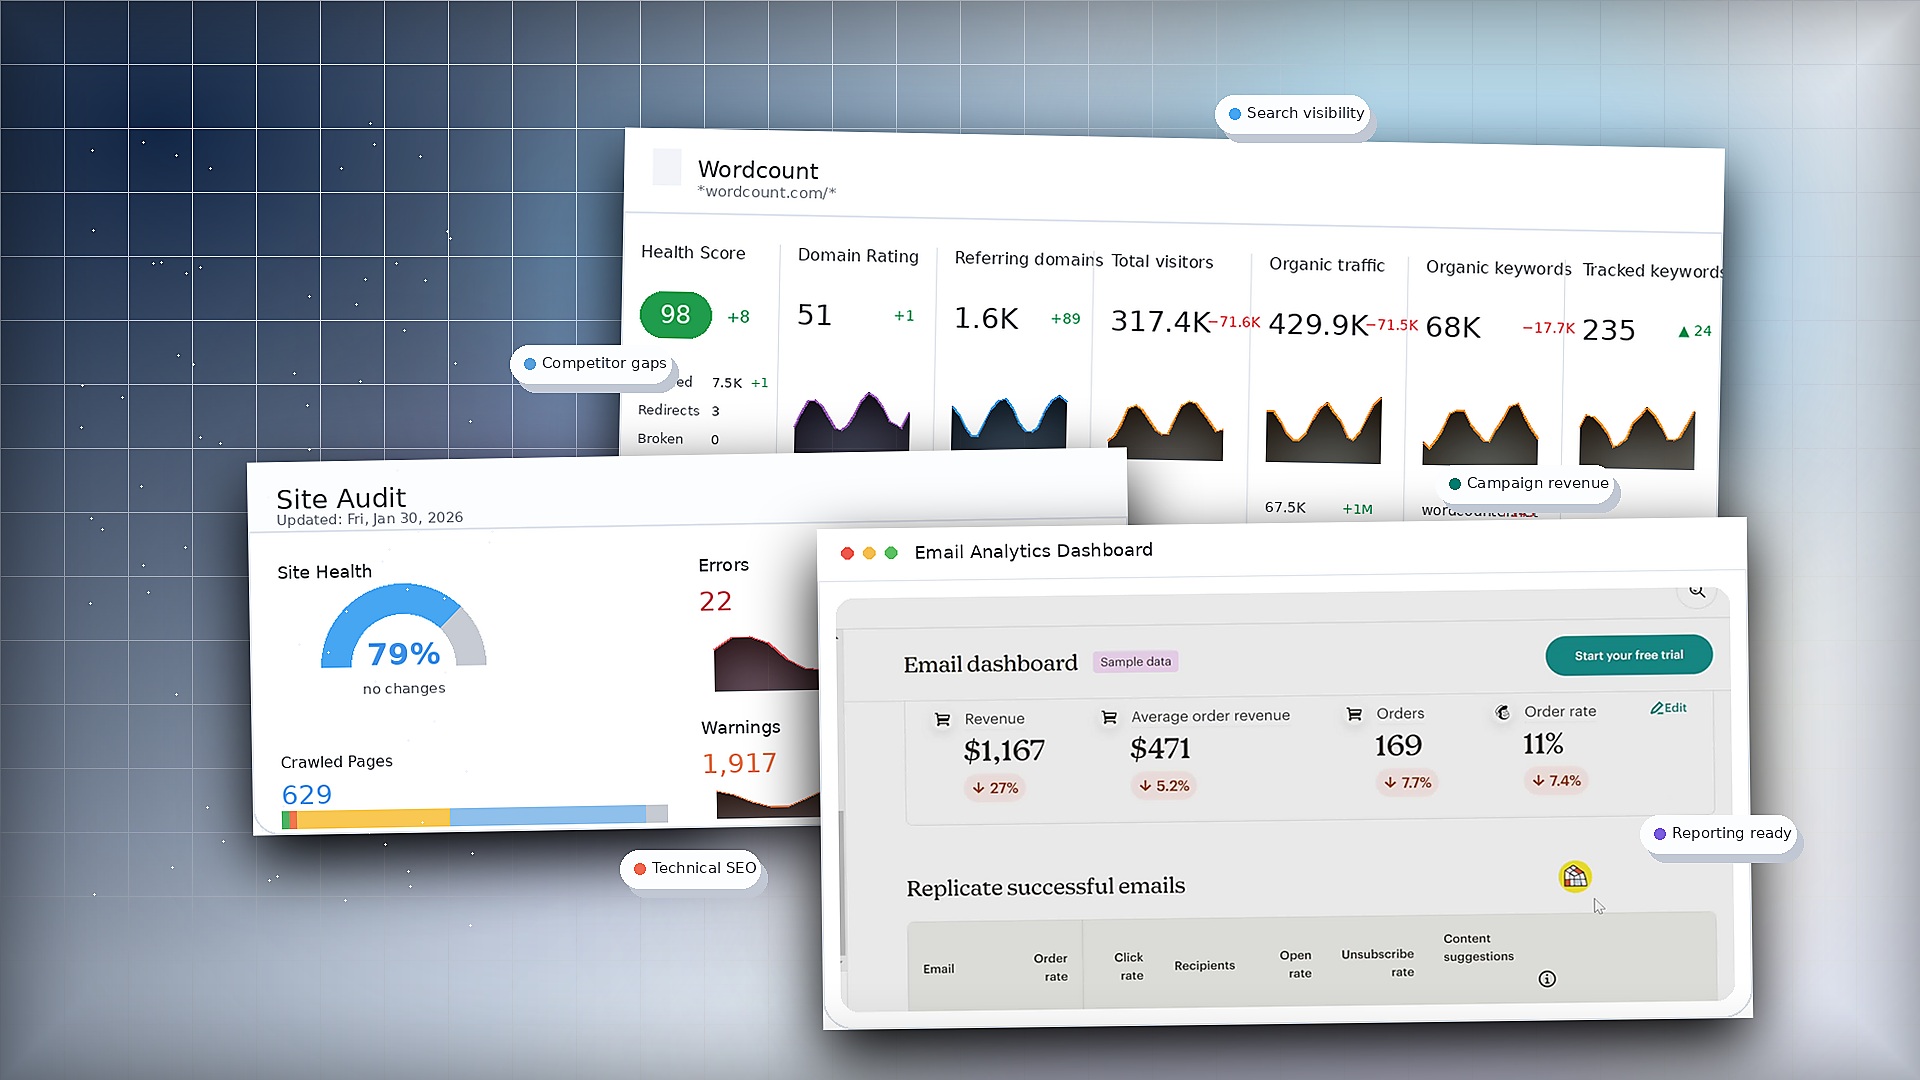Click the Average order revenue $471 value

click(x=1160, y=749)
